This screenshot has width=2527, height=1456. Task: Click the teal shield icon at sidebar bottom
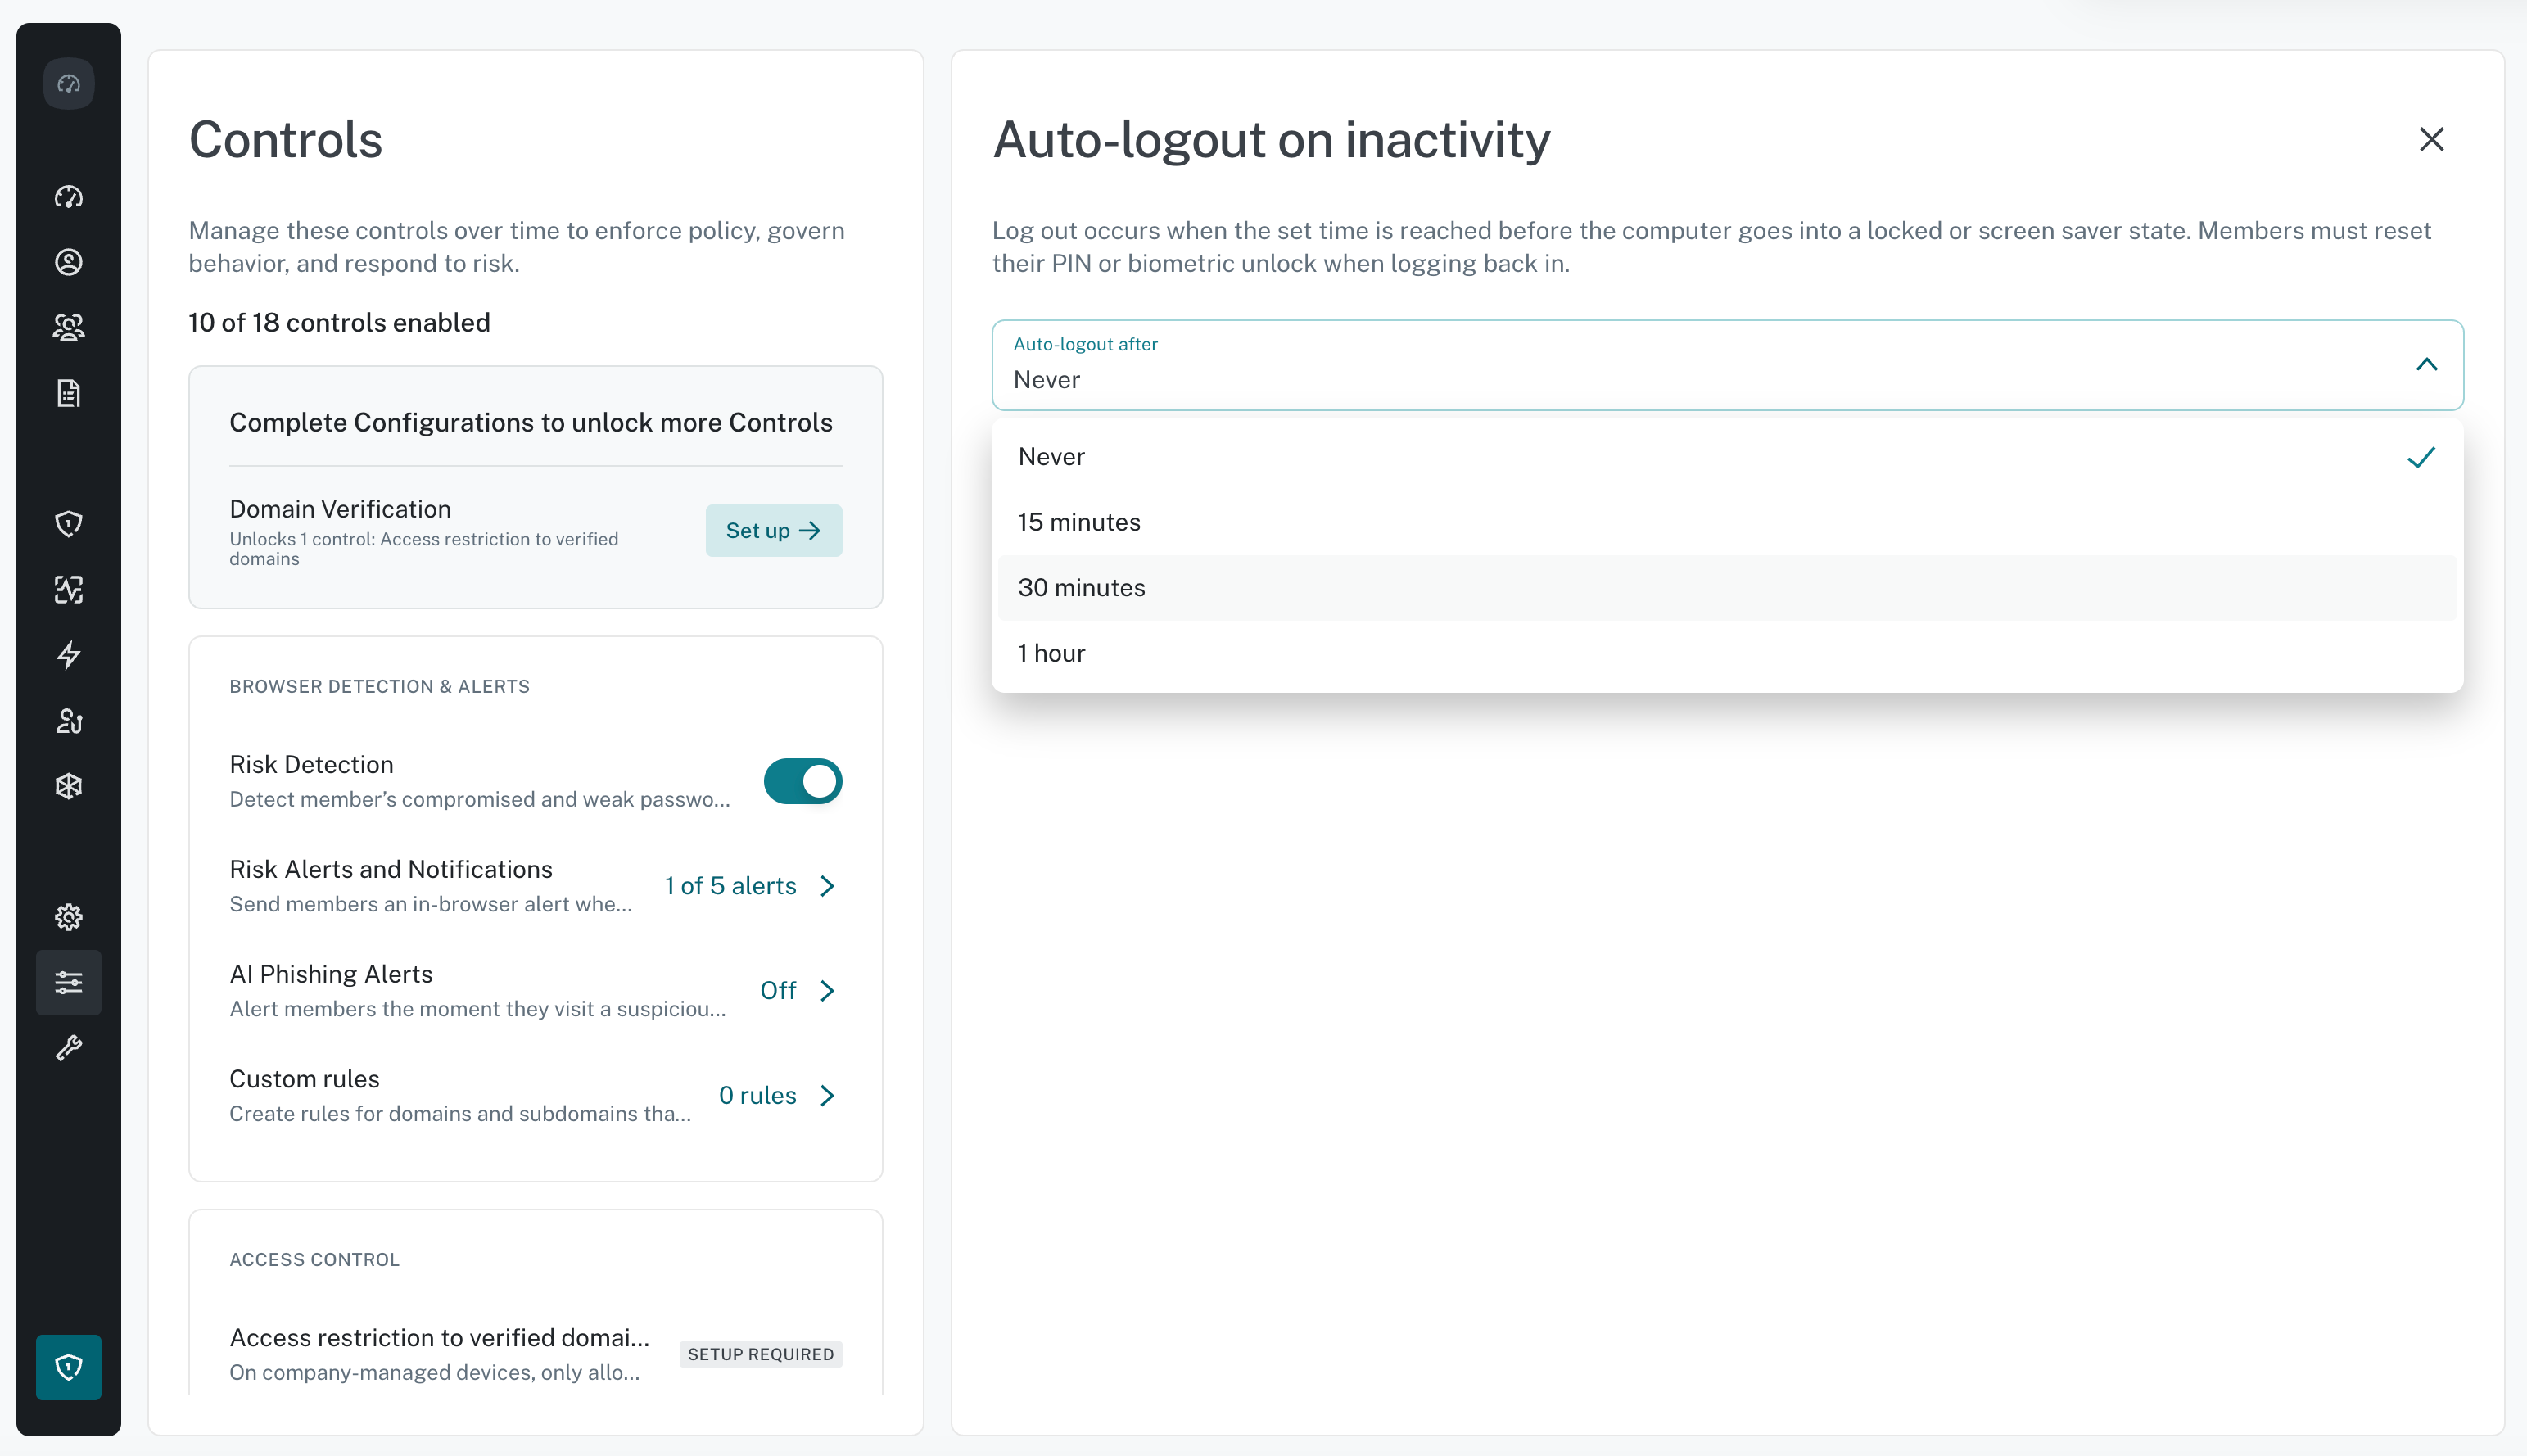(x=68, y=1367)
